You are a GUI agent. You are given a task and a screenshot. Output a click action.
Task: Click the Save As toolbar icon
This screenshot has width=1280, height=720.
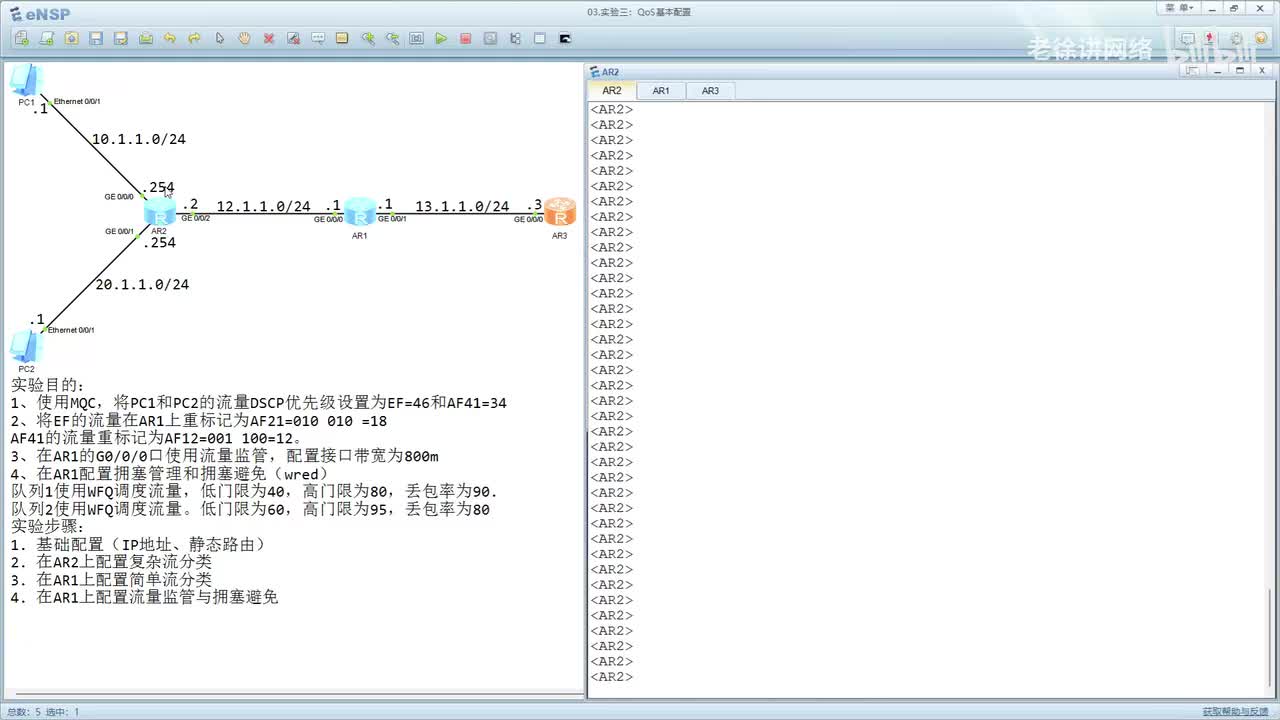(x=121, y=39)
